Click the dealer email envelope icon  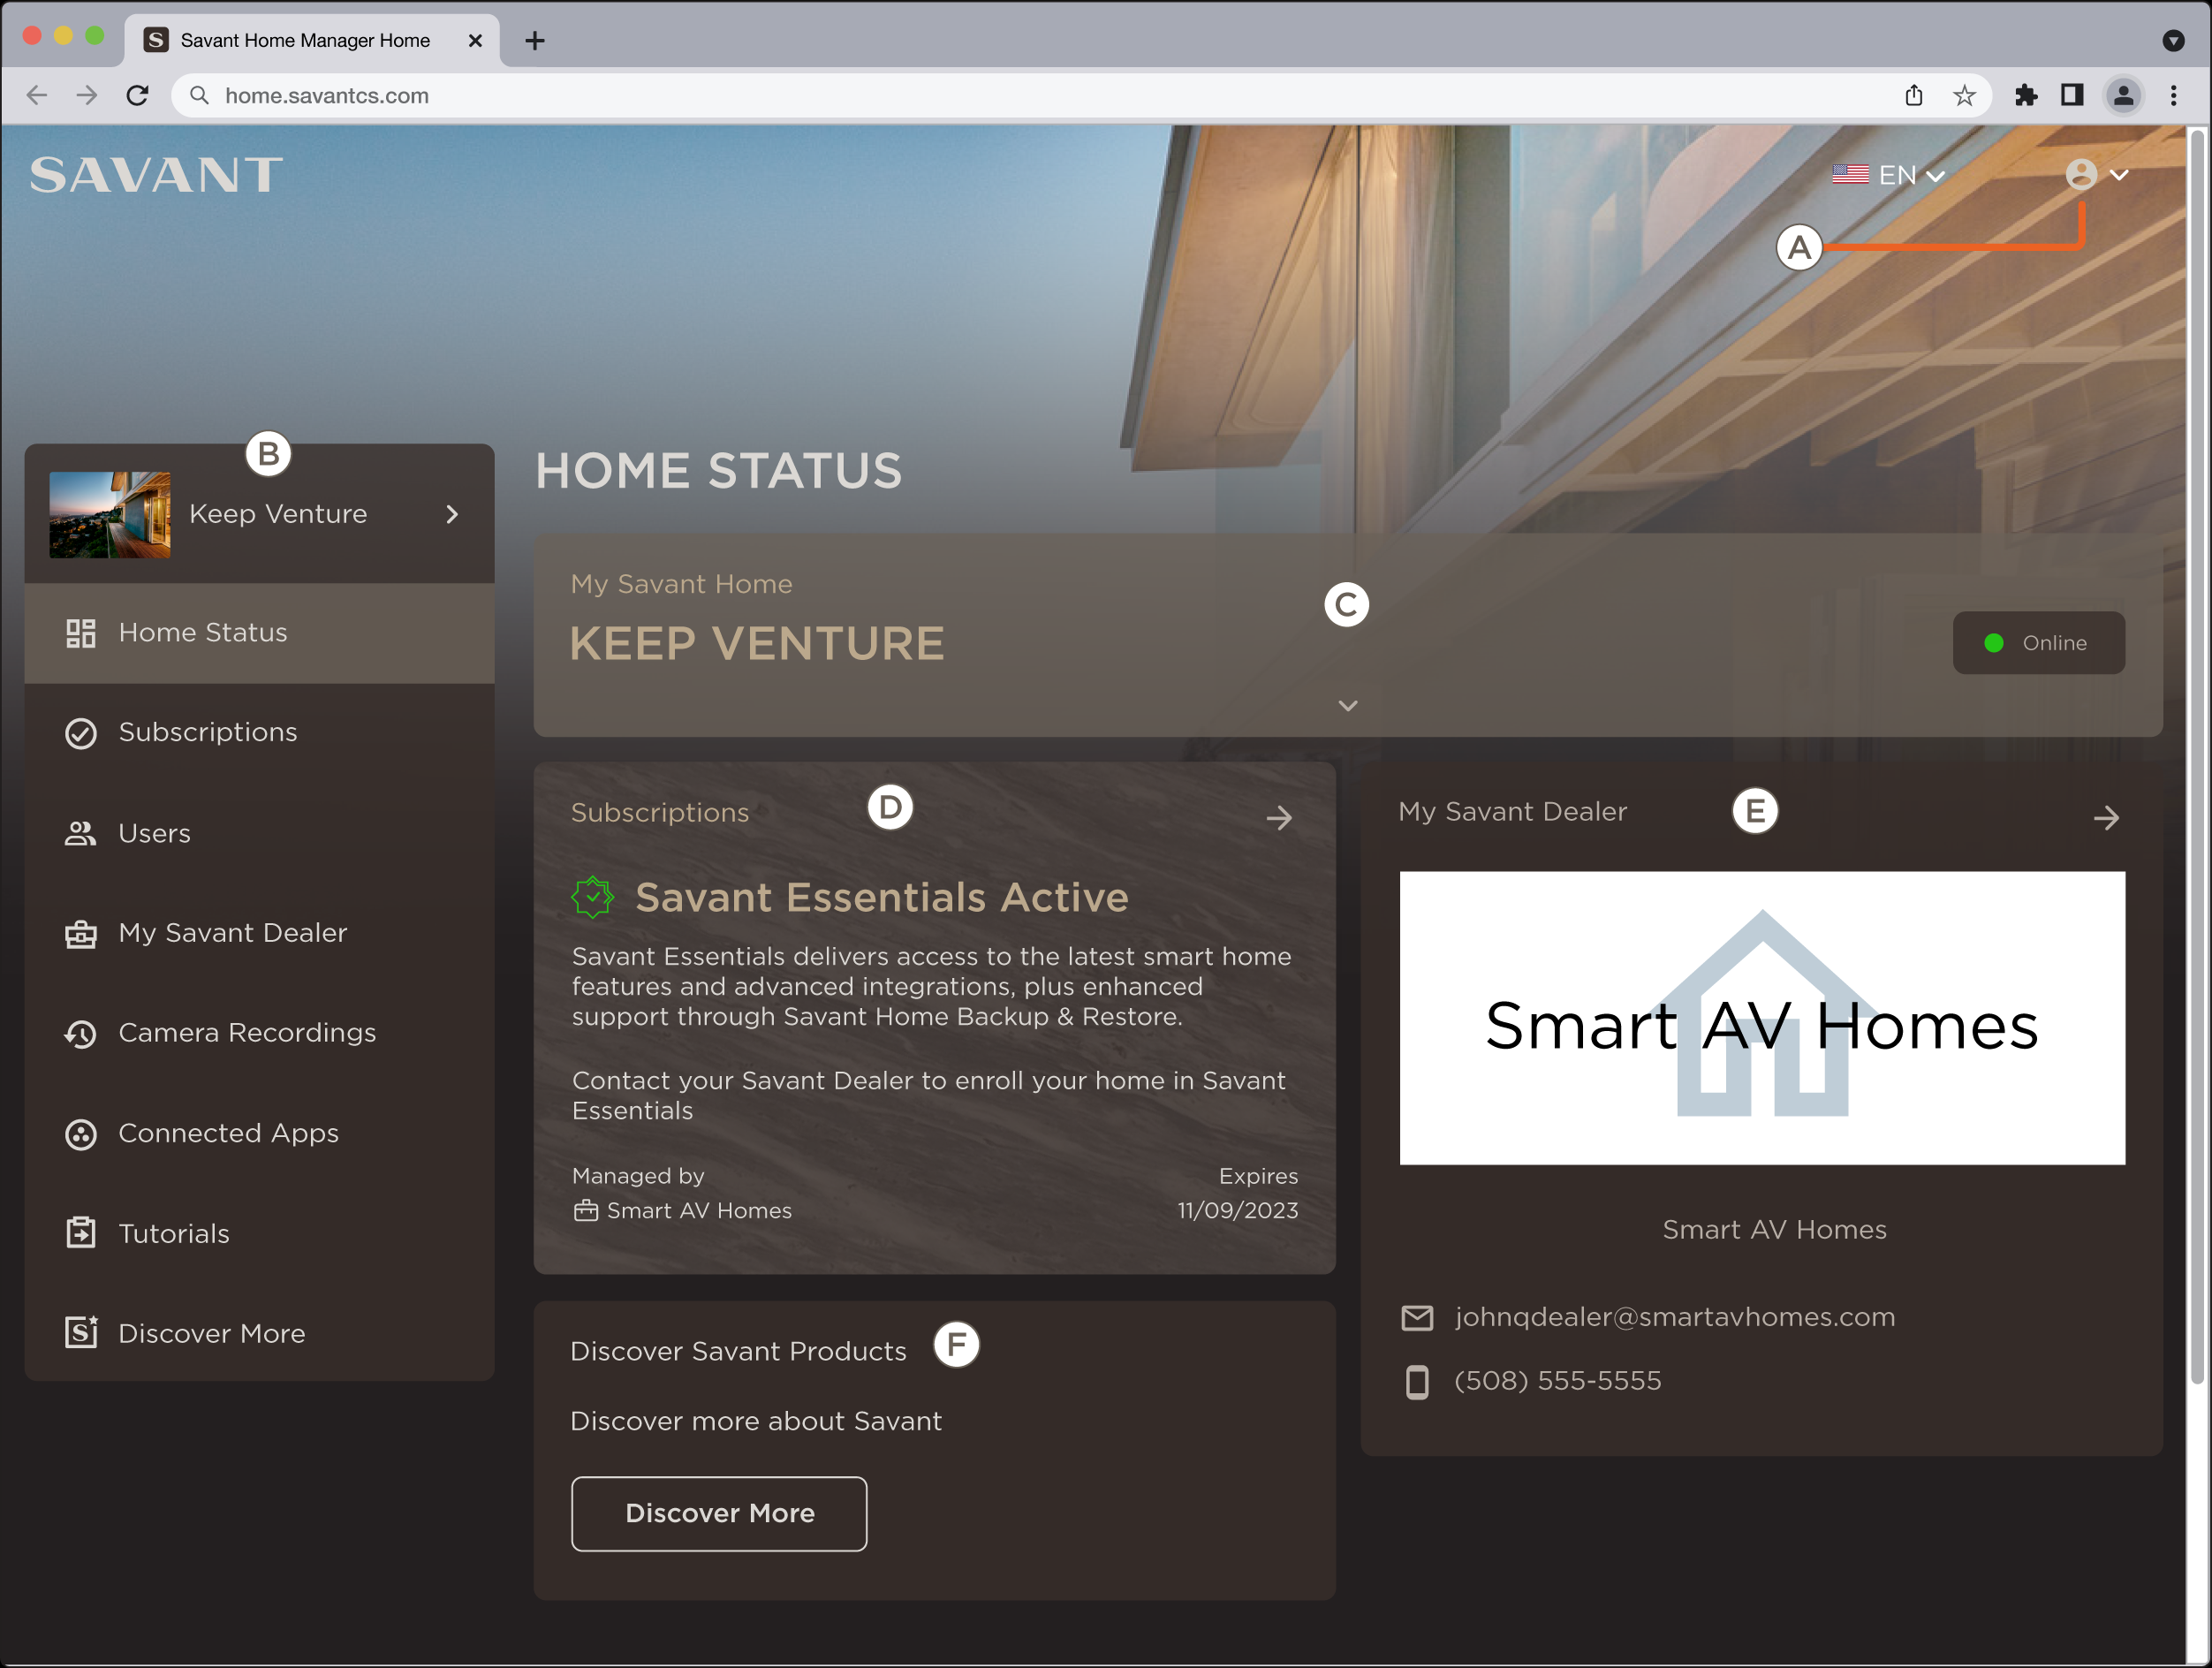(x=1417, y=1318)
